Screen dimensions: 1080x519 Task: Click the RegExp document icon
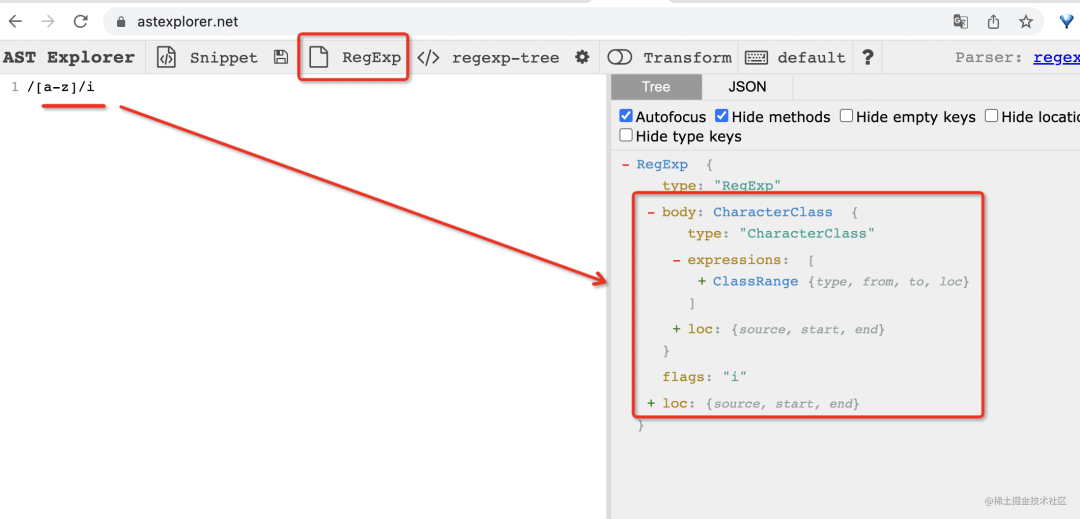(x=318, y=57)
